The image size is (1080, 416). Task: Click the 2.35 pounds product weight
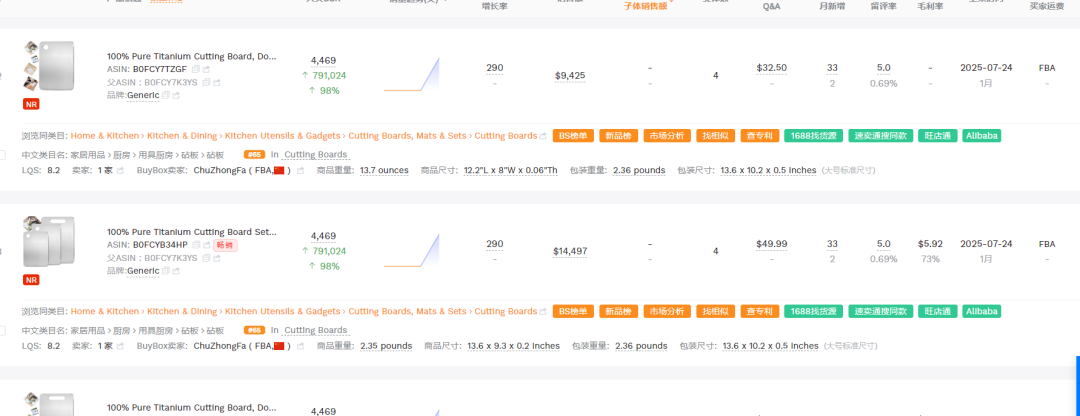coord(386,346)
